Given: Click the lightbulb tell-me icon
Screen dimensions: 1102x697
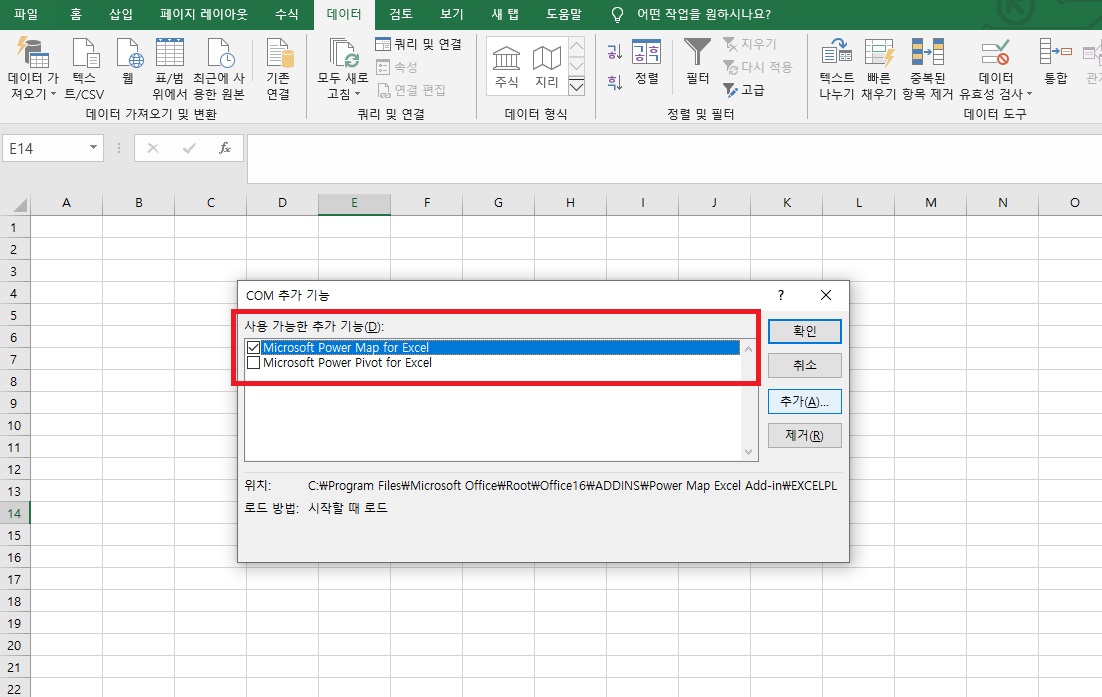Looking at the screenshot, I should [617, 15].
